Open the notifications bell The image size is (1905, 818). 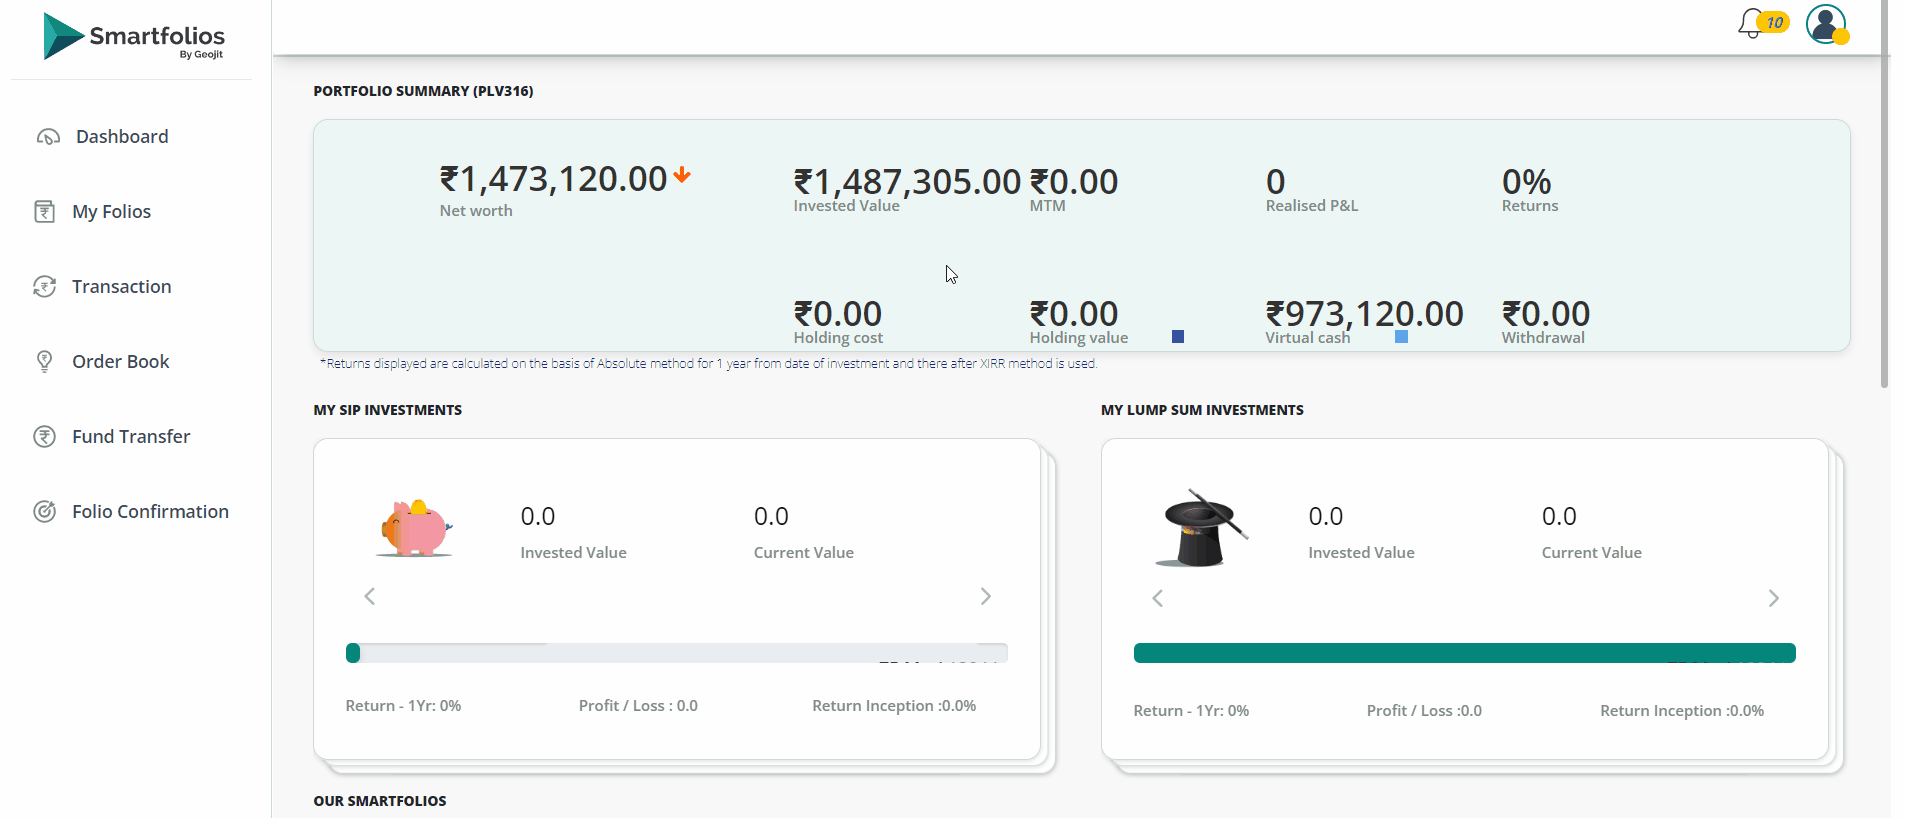click(1751, 23)
